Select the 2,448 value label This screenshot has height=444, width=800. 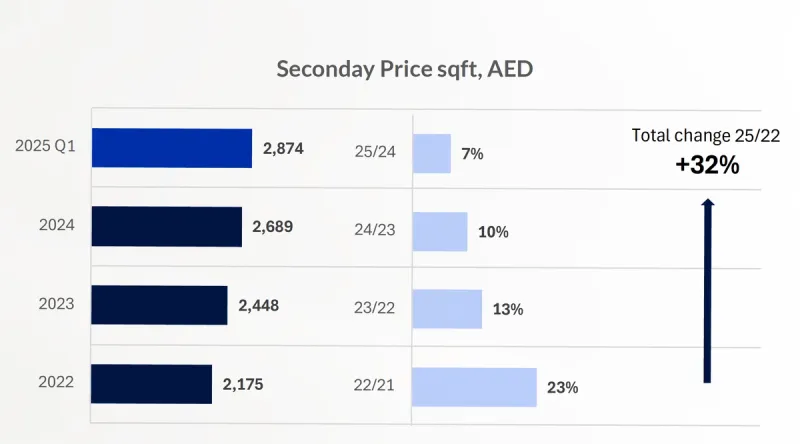click(x=258, y=305)
